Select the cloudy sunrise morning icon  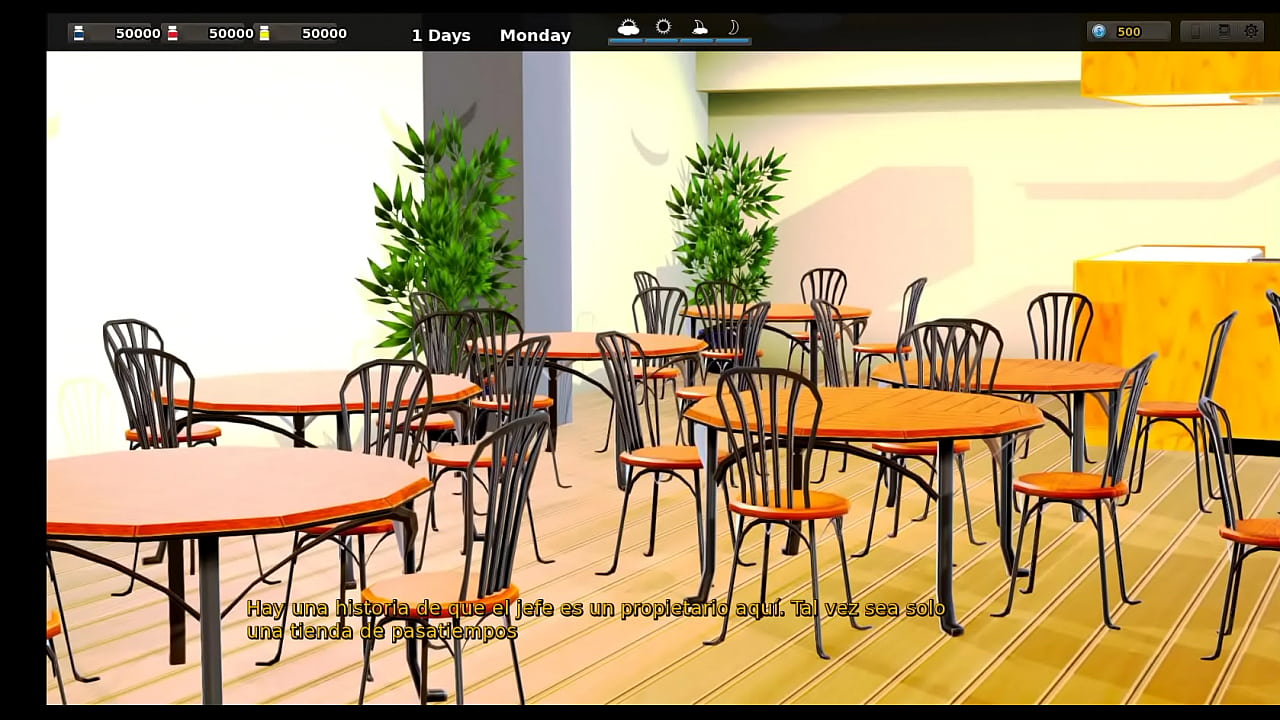click(x=628, y=27)
